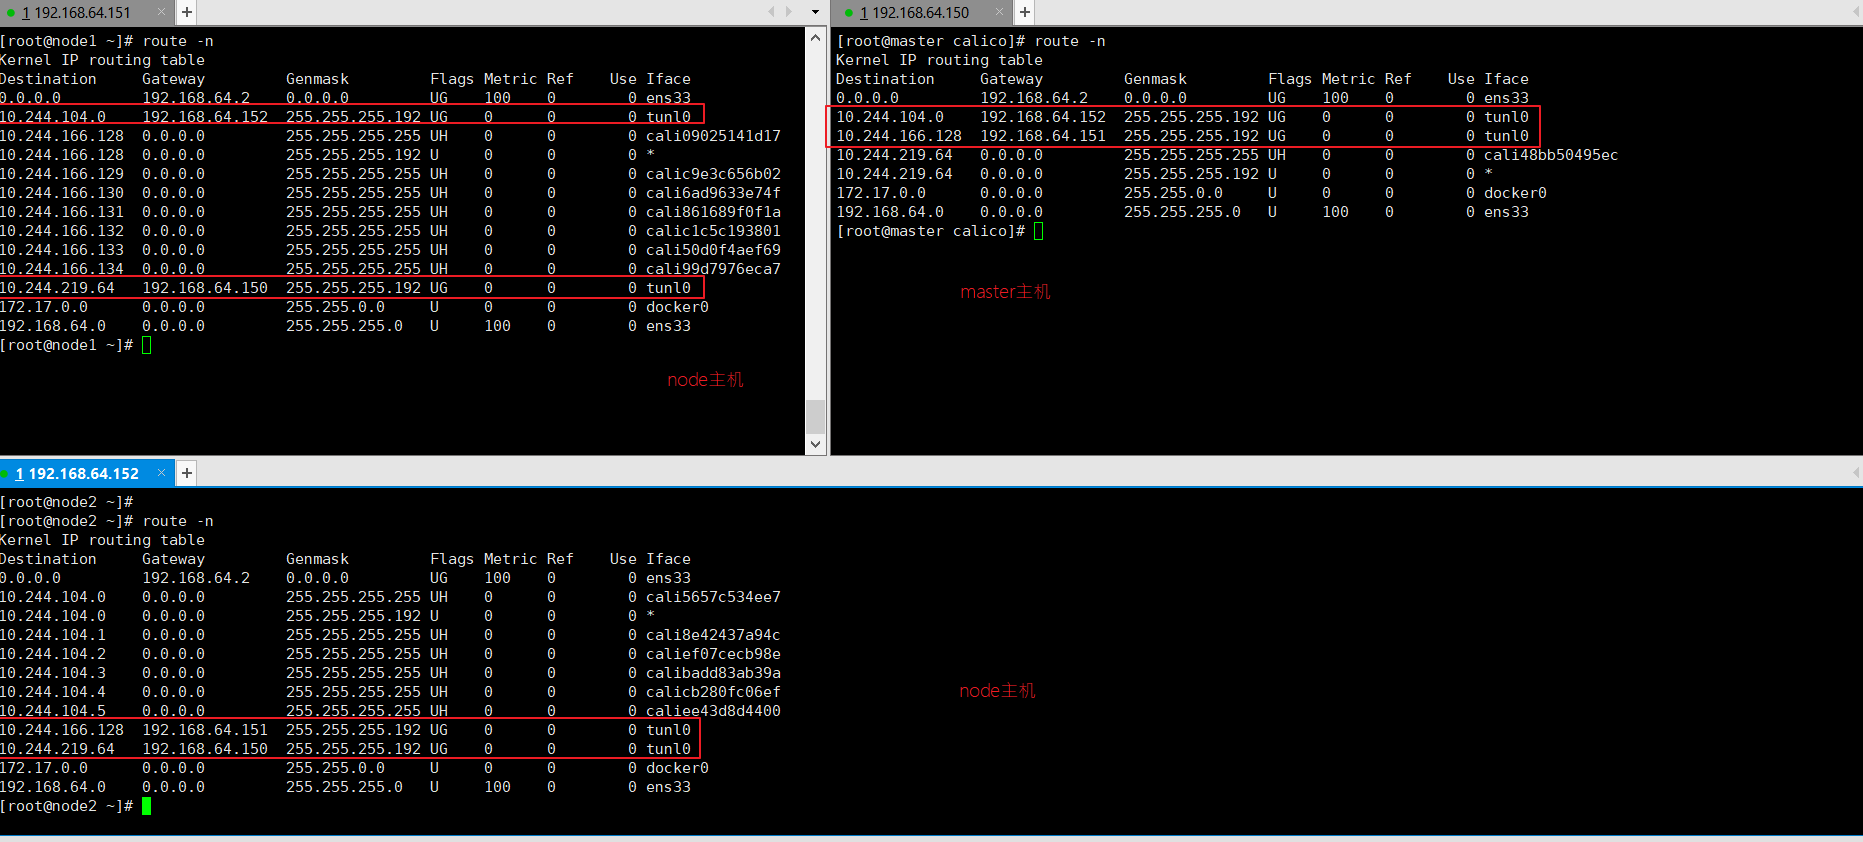Click interface cali48bb50495ec in master terminal
Screen dimensions: 1863x842
click(x=1551, y=155)
